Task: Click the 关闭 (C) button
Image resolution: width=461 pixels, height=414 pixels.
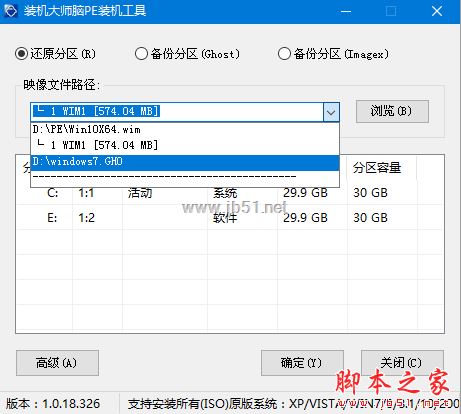Action: click(402, 363)
